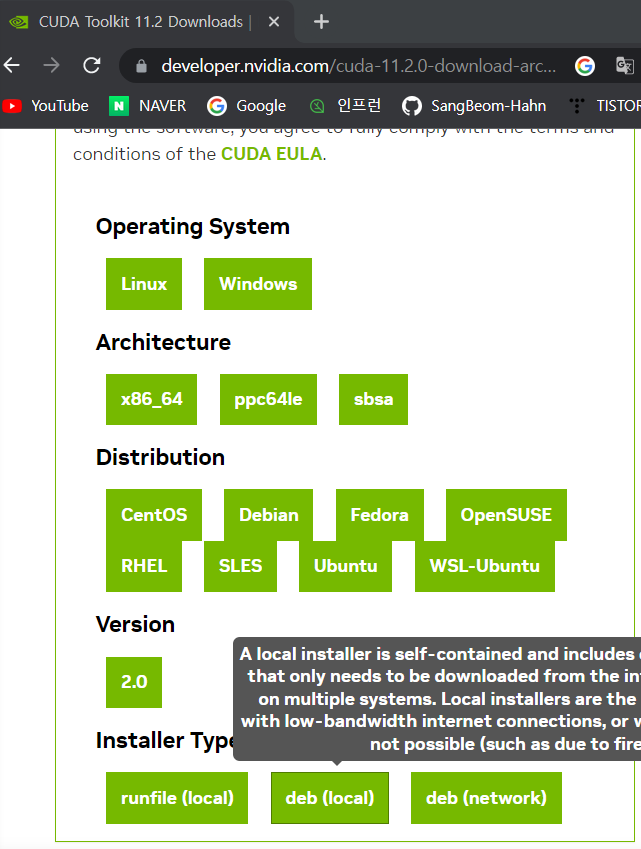Click the Google icon in address bar
Screen dimensions: 641x849
(585, 66)
